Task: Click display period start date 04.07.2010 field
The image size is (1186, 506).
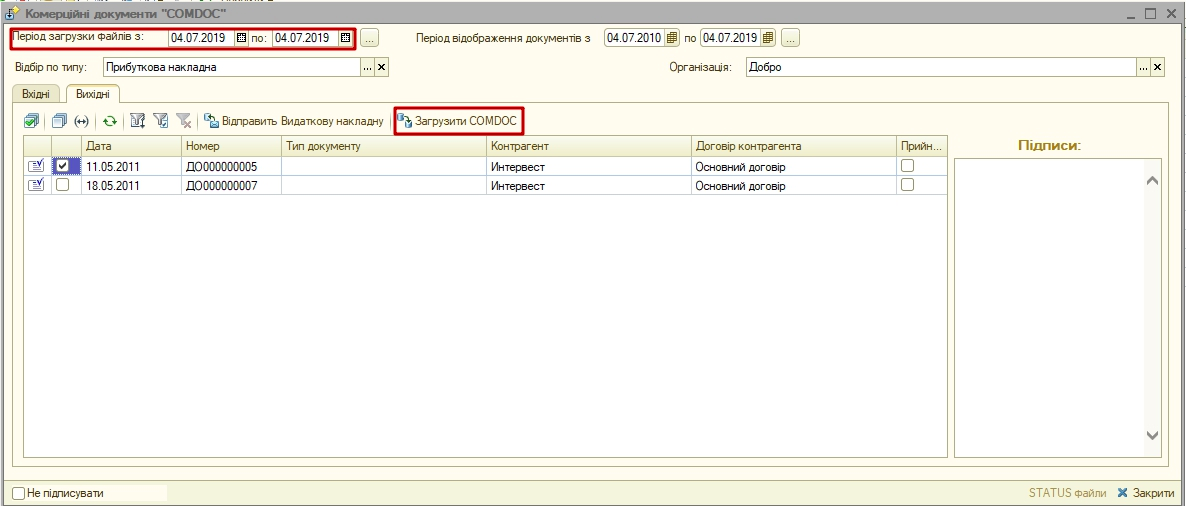Action: coord(635,38)
